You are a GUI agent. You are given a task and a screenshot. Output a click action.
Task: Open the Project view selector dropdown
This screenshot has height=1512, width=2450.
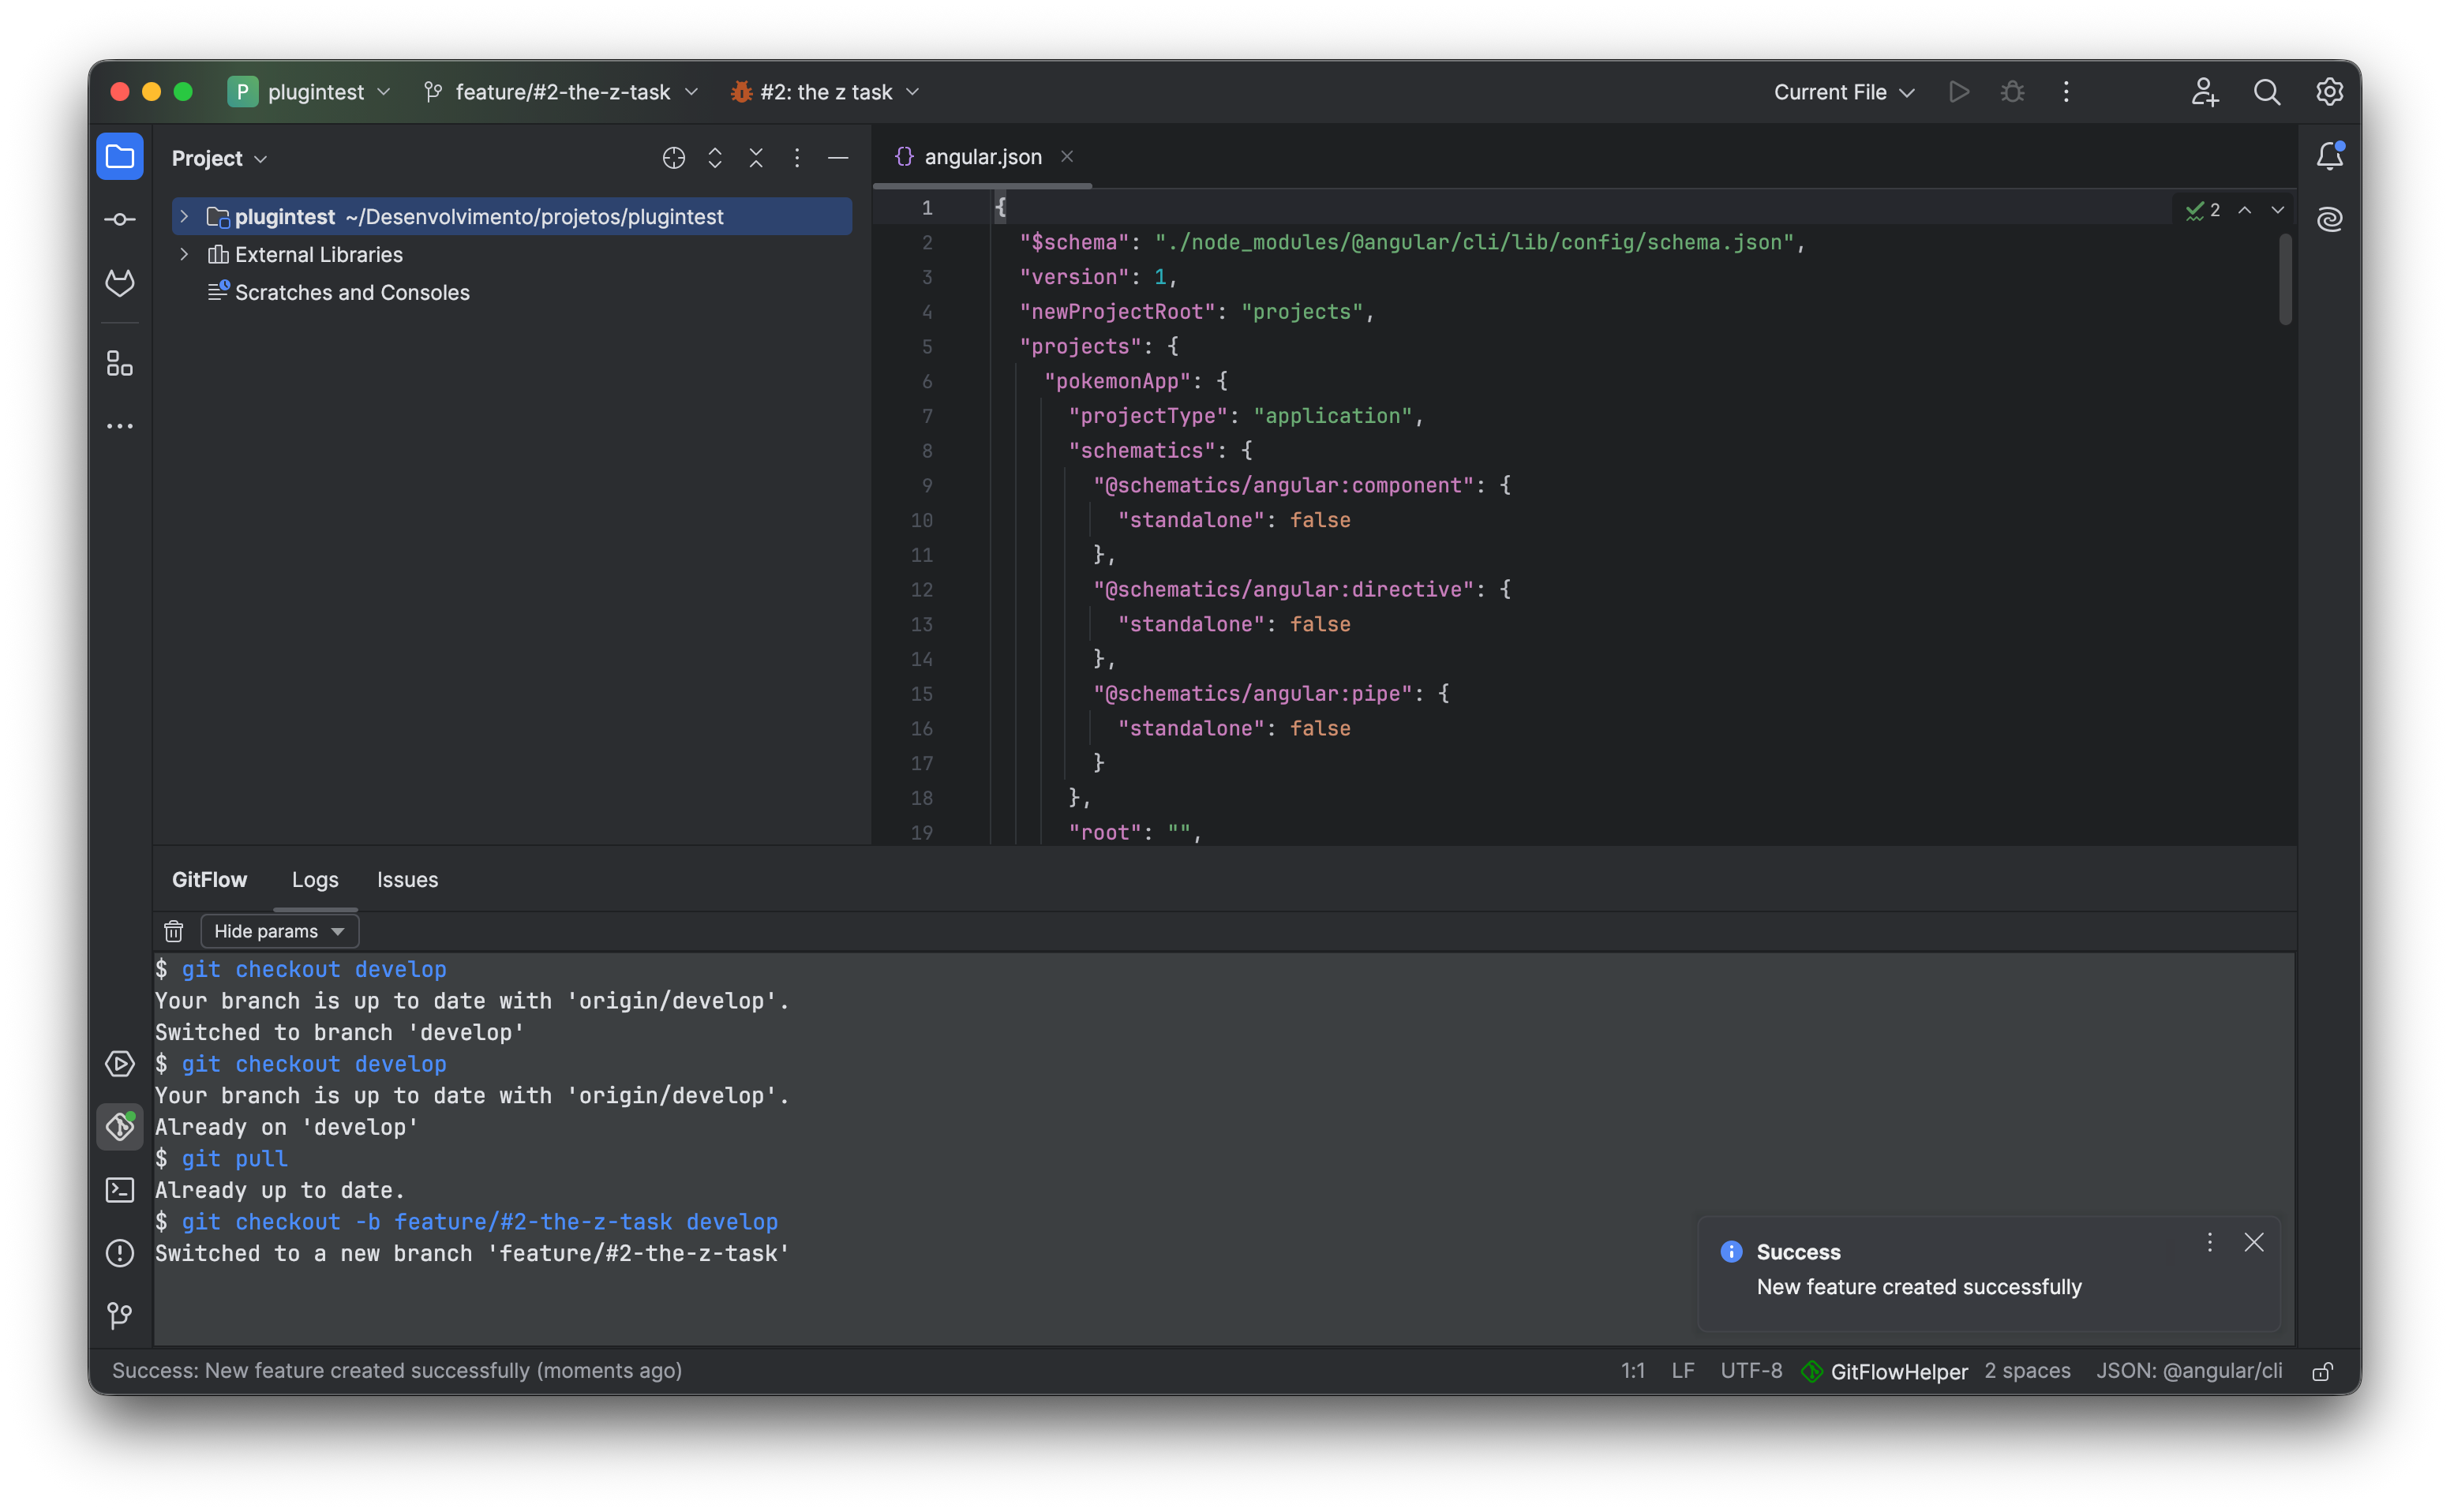point(219,158)
